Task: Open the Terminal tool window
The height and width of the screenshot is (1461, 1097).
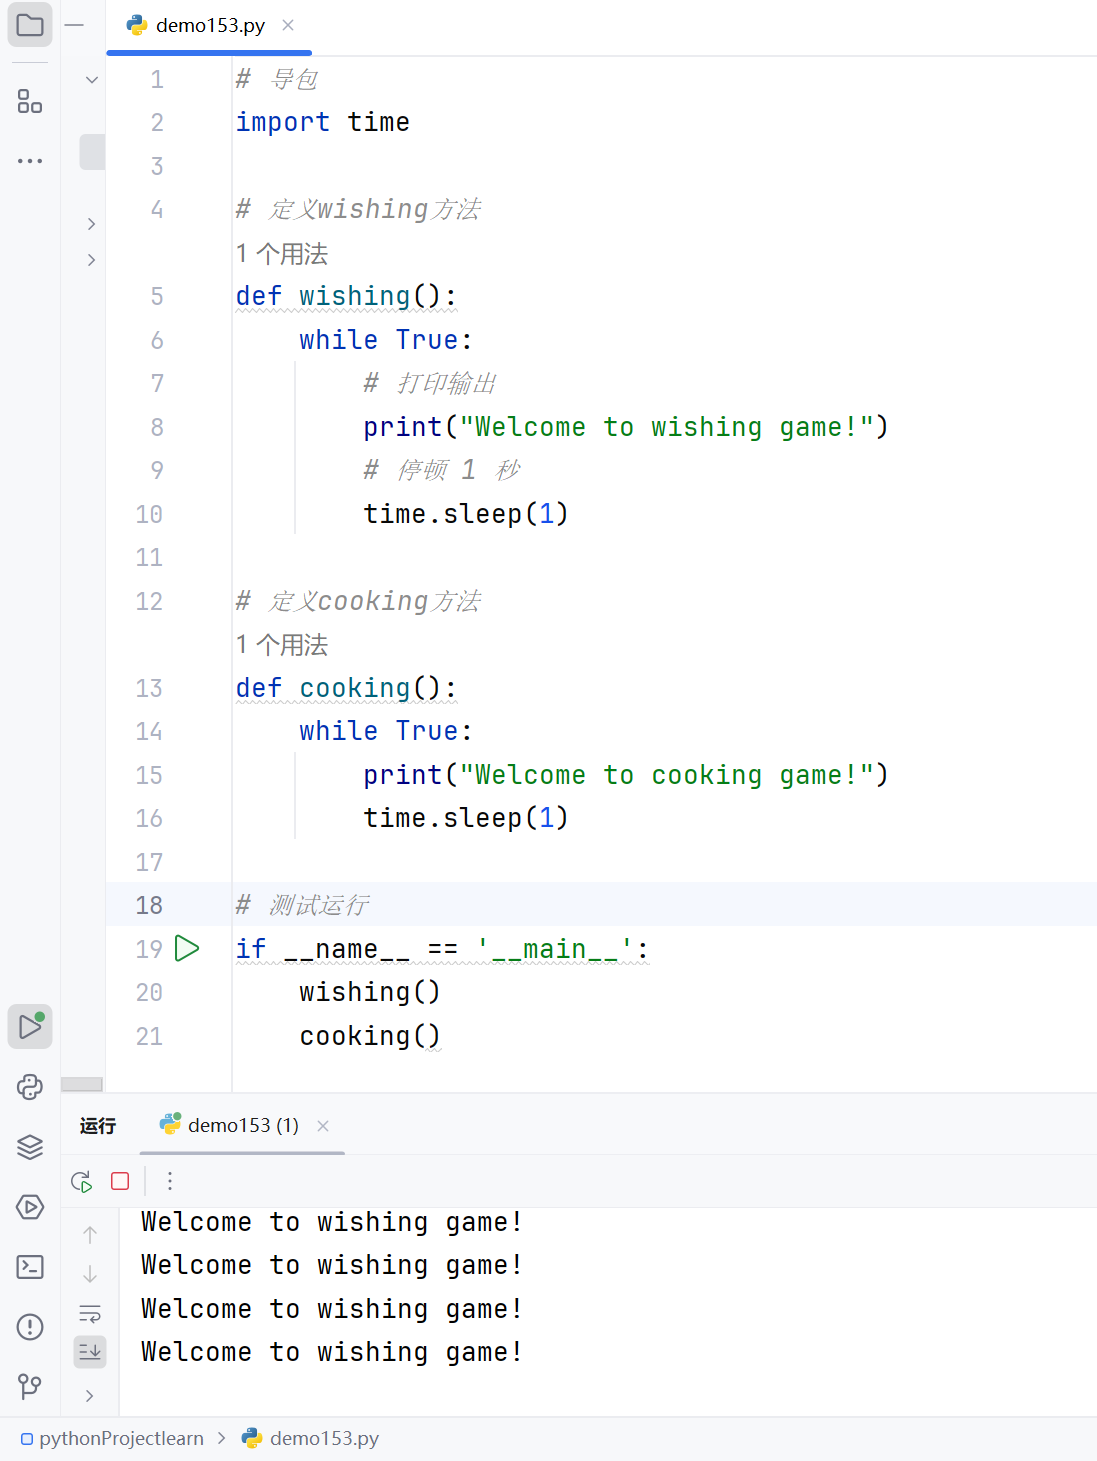Action: (30, 1267)
